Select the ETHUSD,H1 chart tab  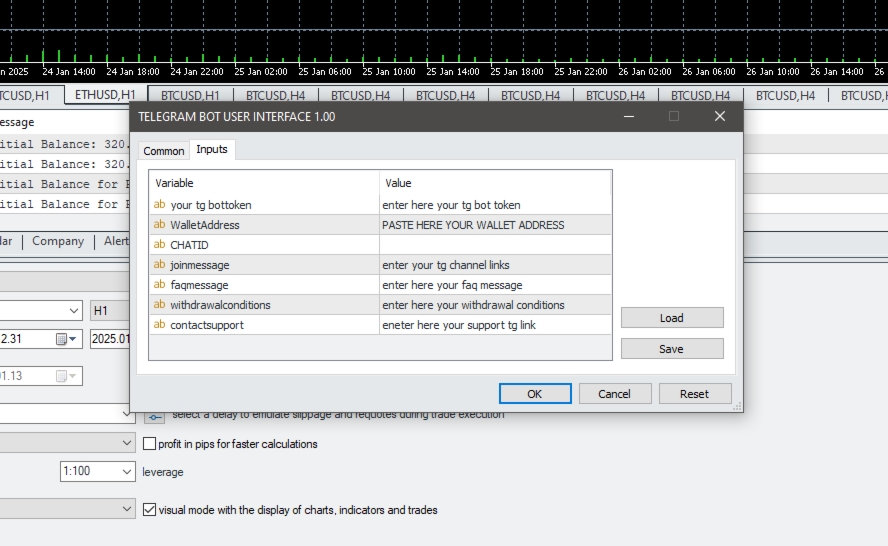click(105, 95)
